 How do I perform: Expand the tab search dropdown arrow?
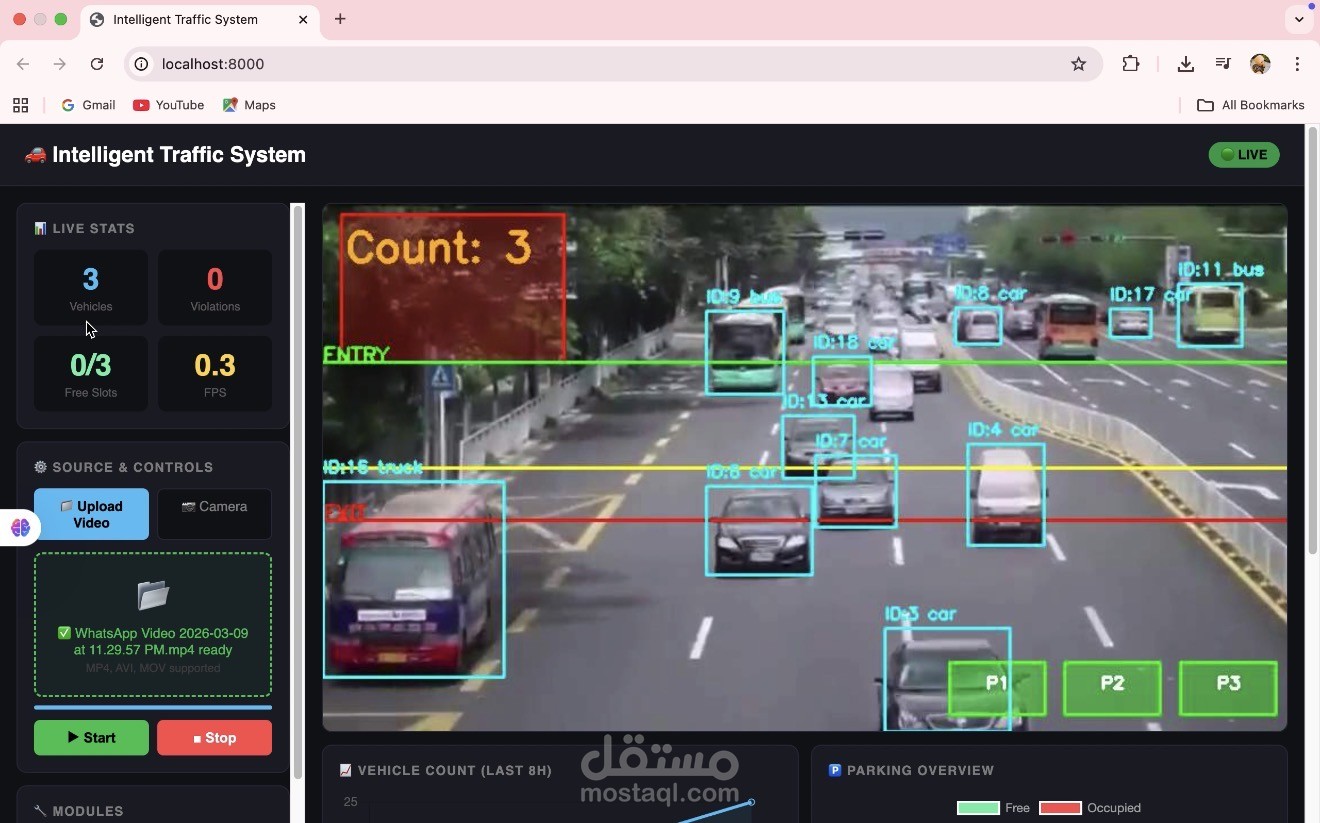click(x=1299, y=19)
